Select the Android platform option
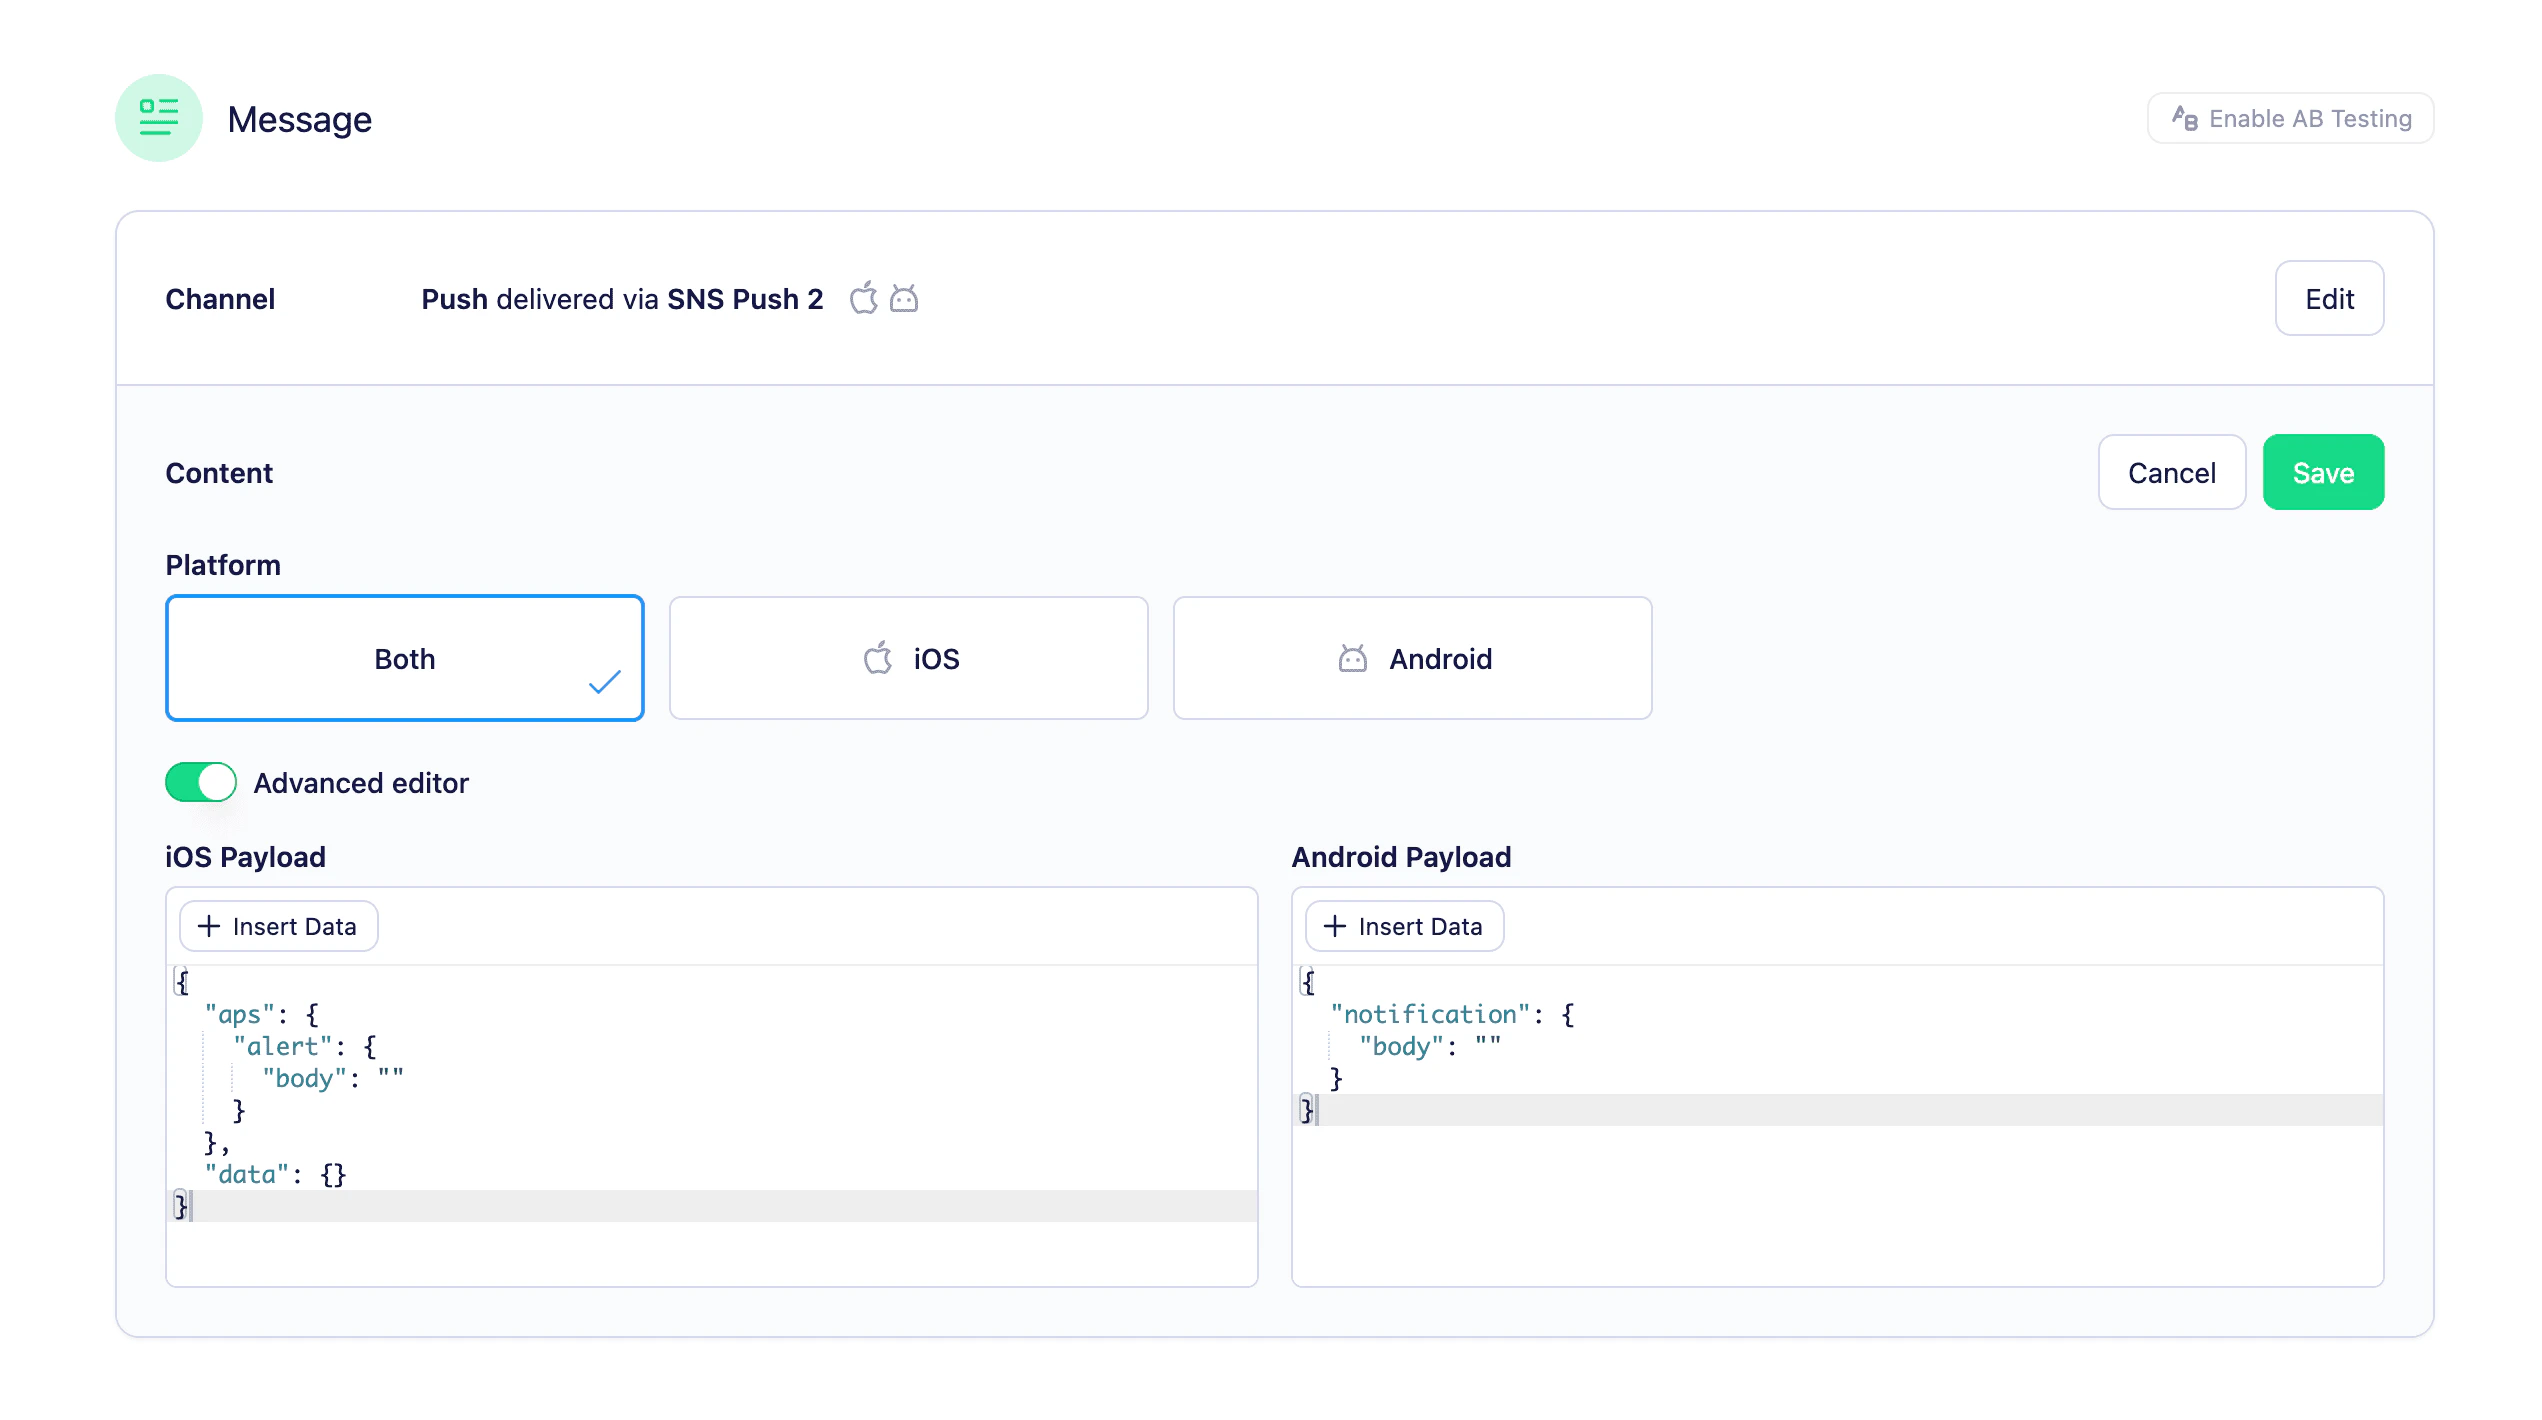This screenshot has width=2542, height=1420. tap(1412, 658)
